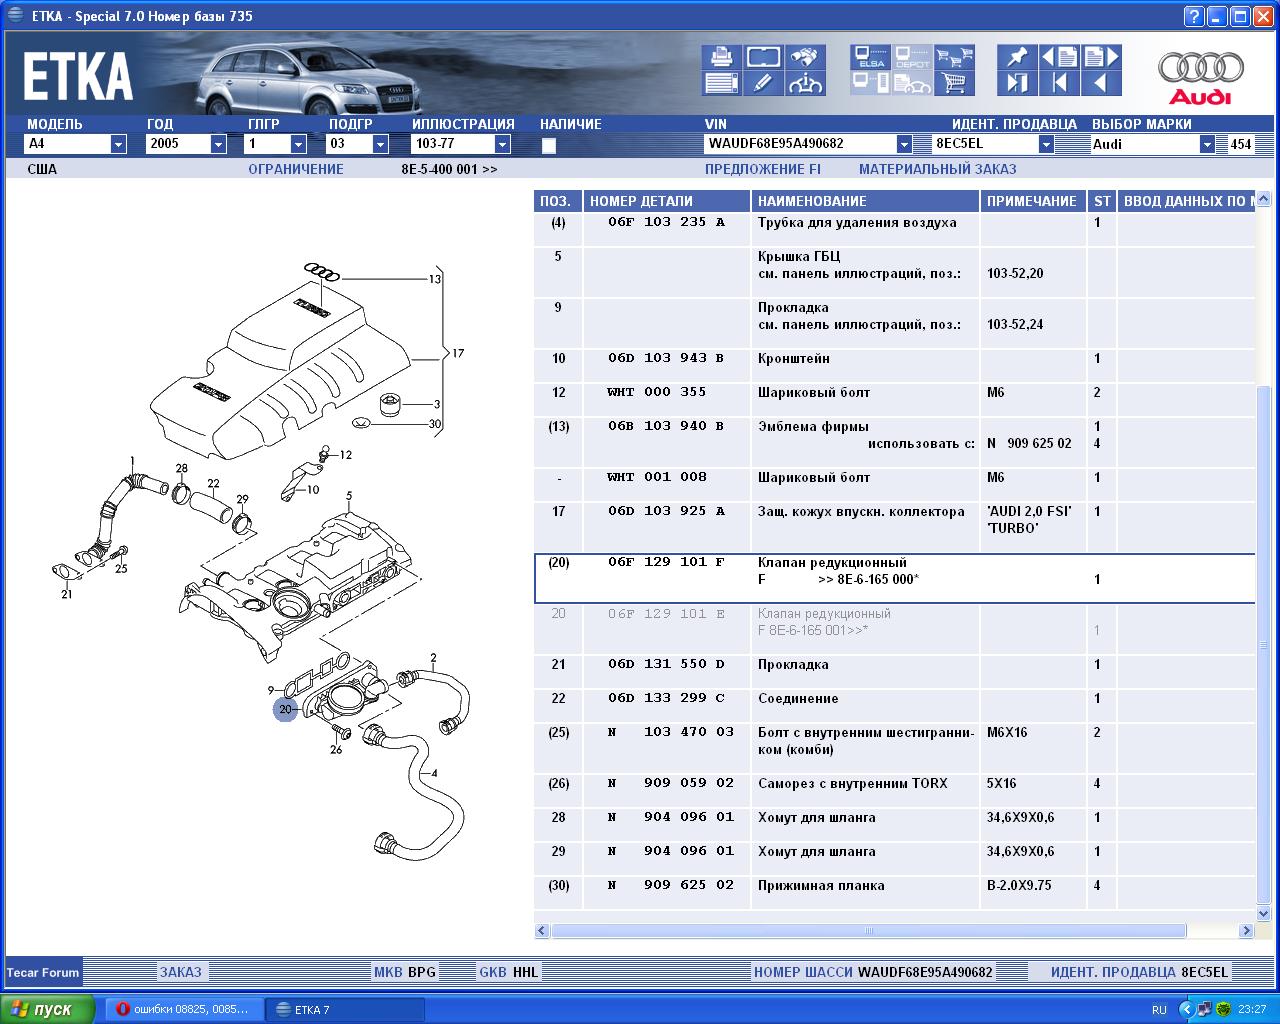Screen dimensions: 1280x1024
Task: Open the VIN dropdown list
Action: coord(904,144)
